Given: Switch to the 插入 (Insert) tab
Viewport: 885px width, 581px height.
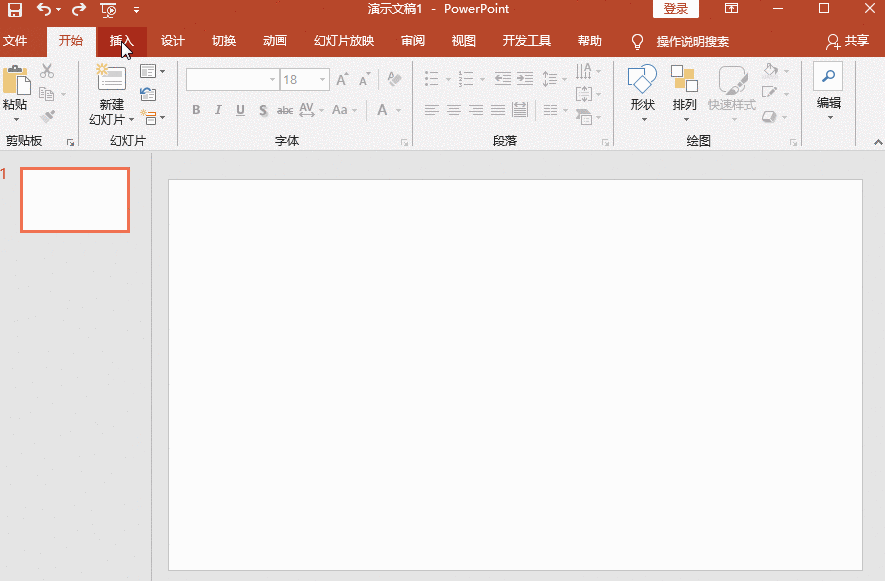Looking at the screenshot, I should click(x=121, y=41).
